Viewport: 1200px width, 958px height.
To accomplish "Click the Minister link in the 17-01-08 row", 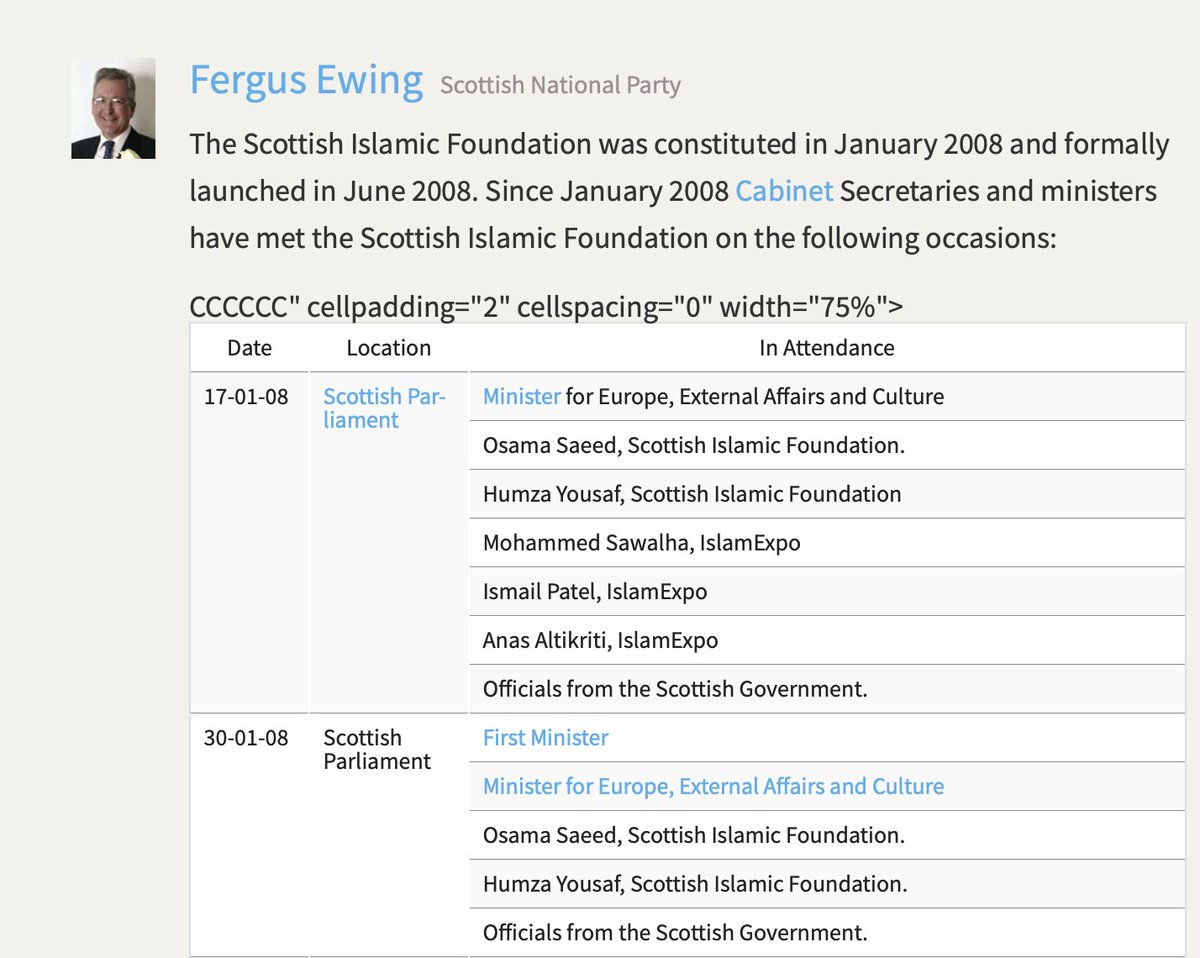I will [x=521, y=396].
